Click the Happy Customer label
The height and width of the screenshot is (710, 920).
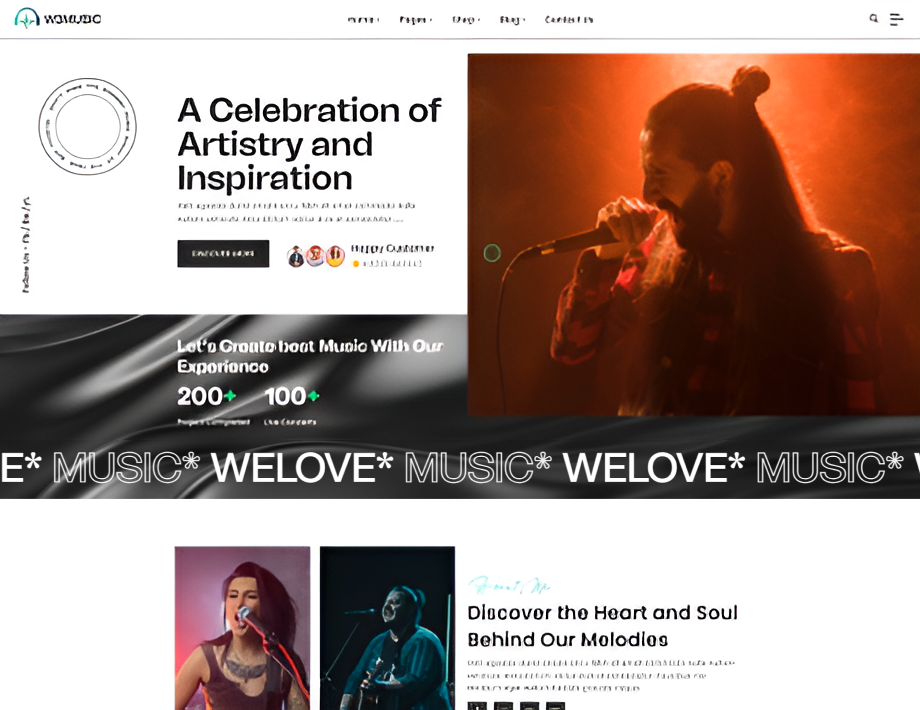(392, 248)
